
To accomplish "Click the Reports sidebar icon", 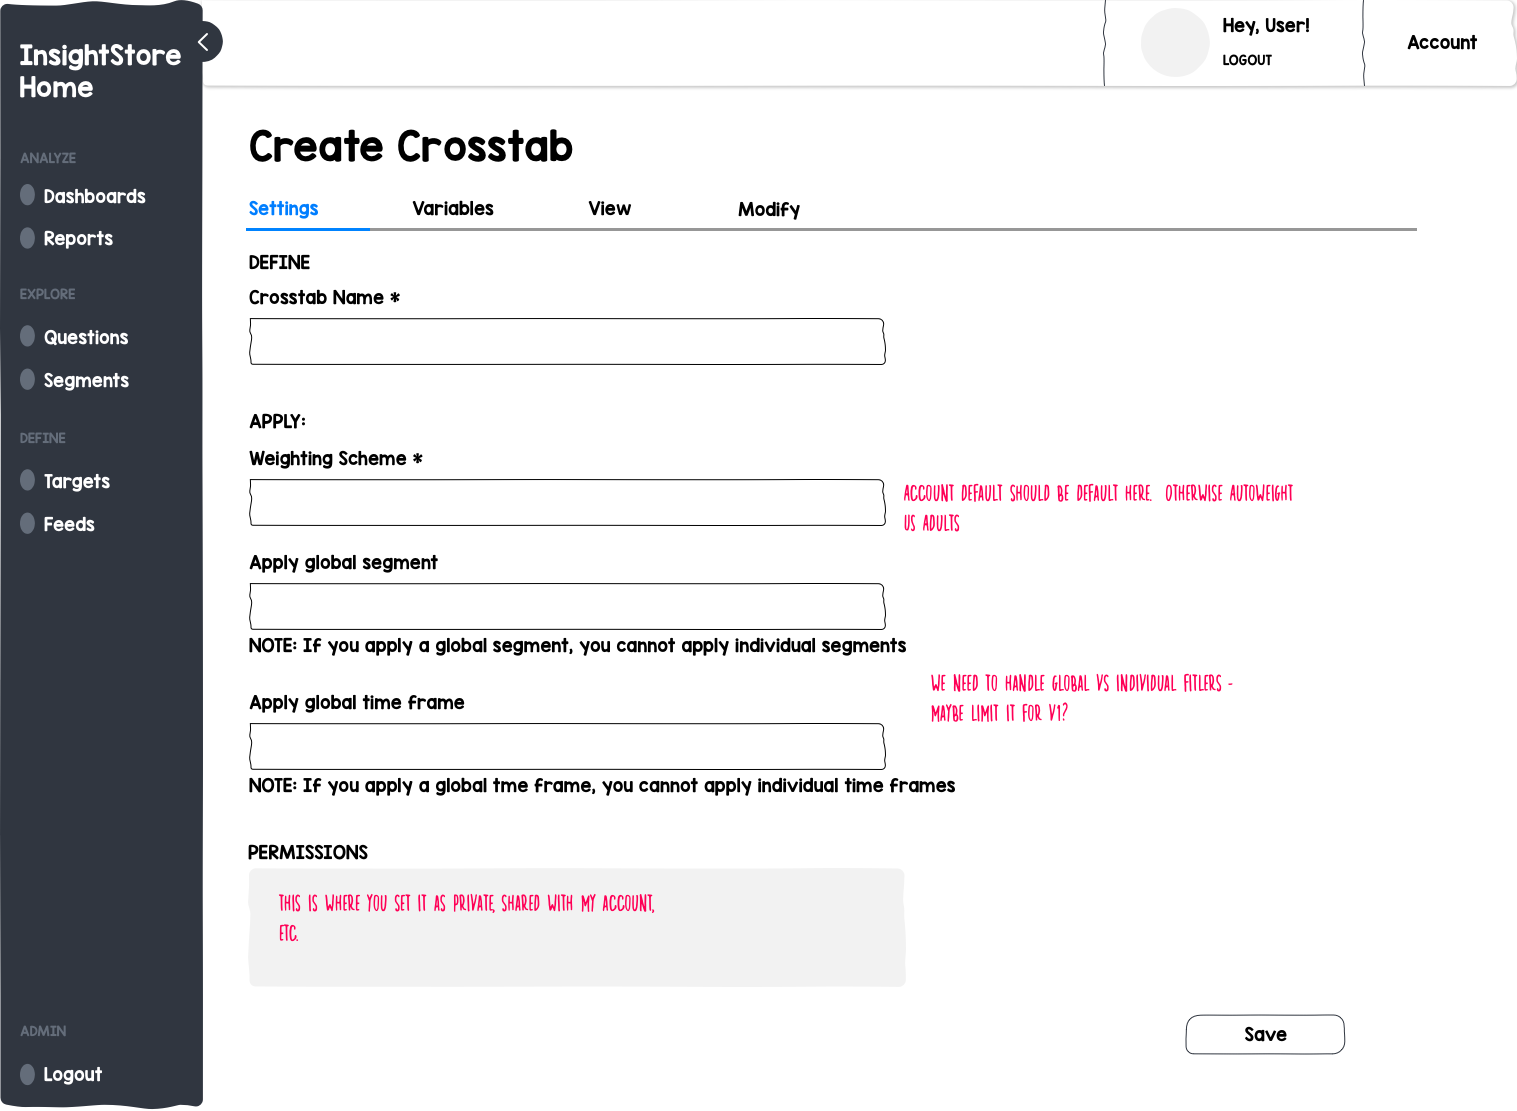I will point(28,238).
